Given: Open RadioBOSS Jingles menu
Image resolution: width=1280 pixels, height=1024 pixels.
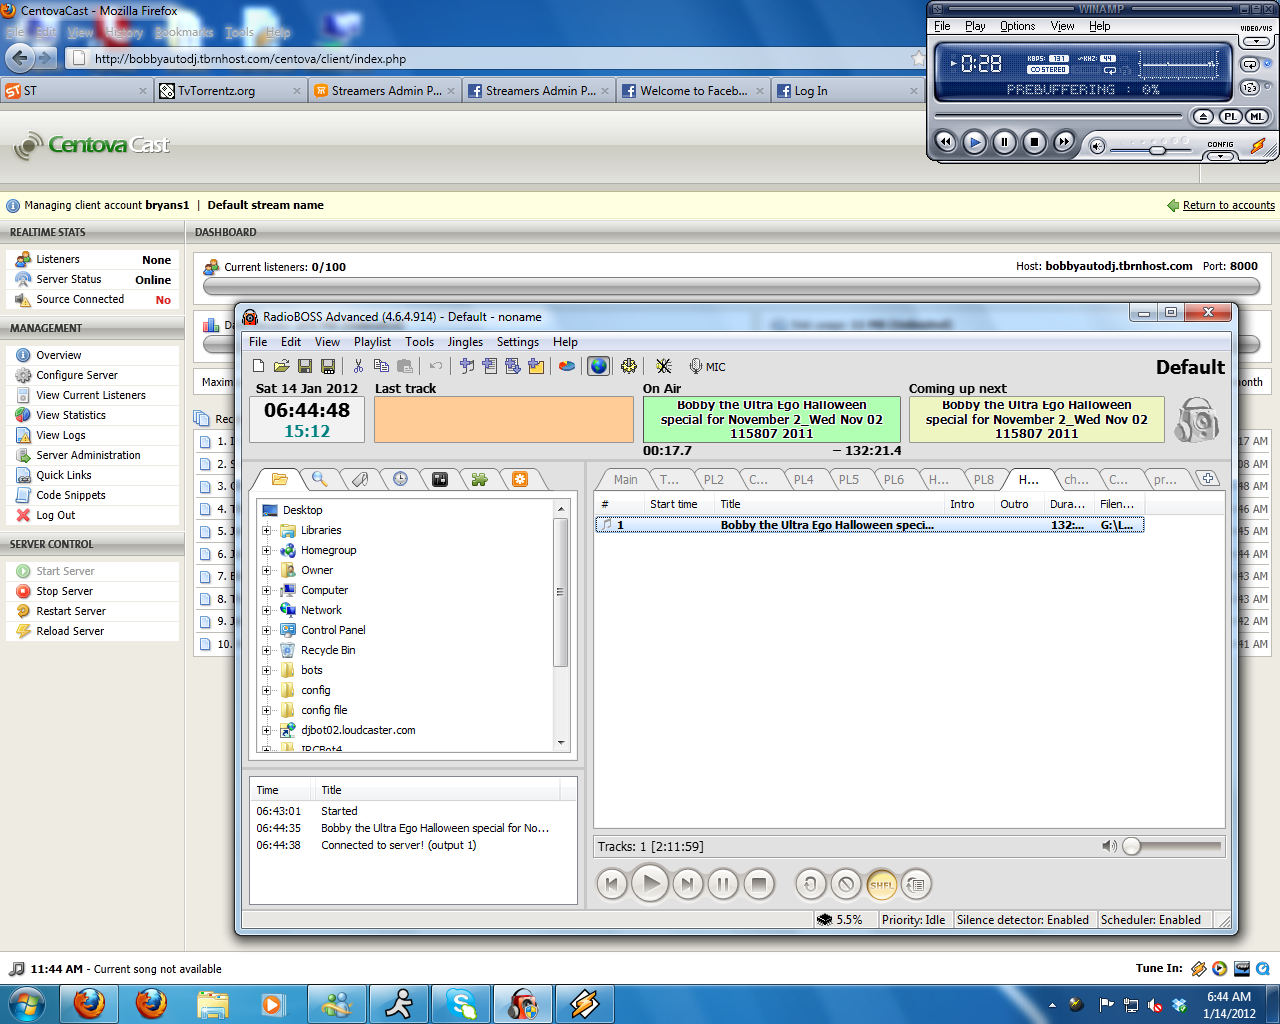Looking at the screenshot, I should 465,342.
